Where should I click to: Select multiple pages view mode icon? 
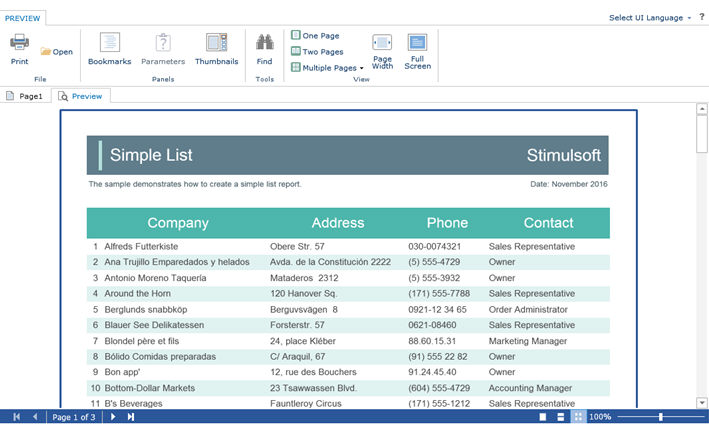click(x=578, y=417)
